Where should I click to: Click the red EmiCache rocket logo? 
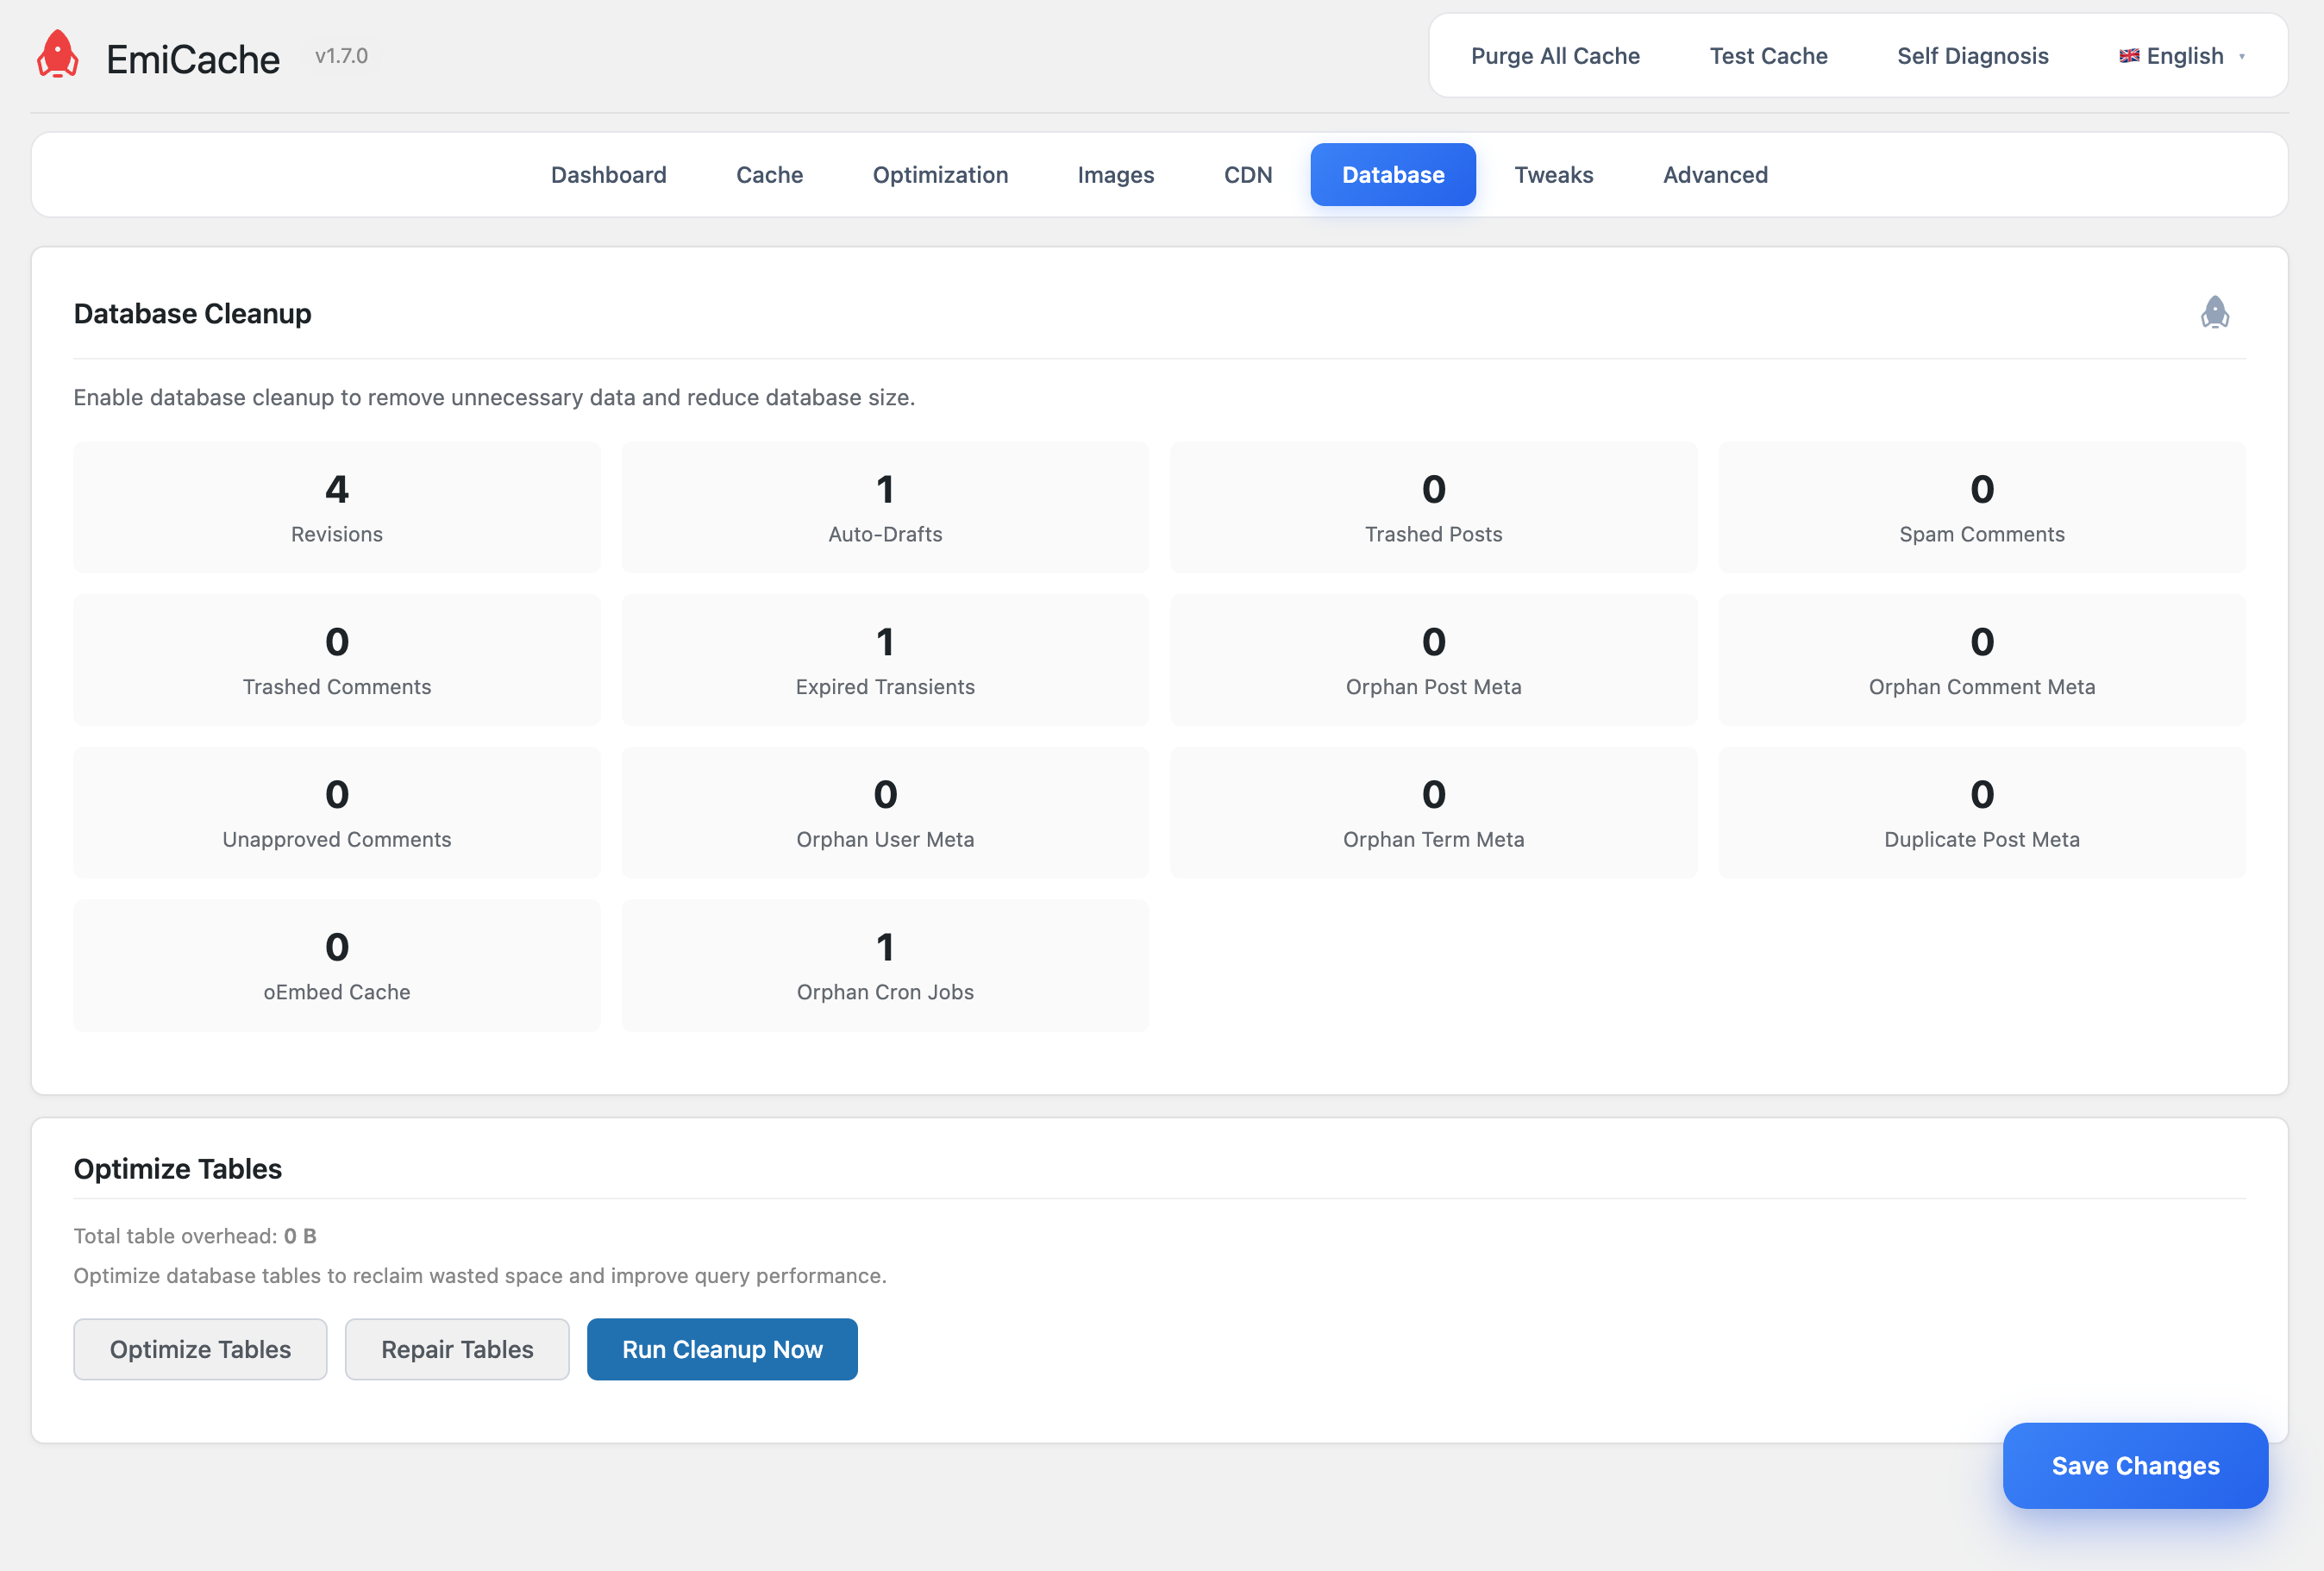58,55
